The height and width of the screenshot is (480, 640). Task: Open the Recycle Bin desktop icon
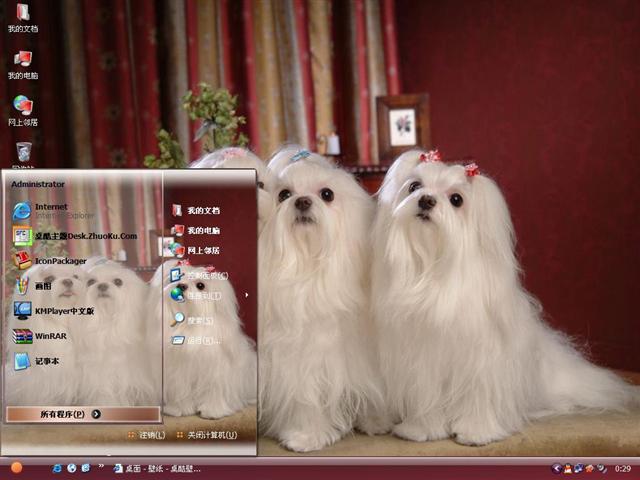(x=23, y=154)
